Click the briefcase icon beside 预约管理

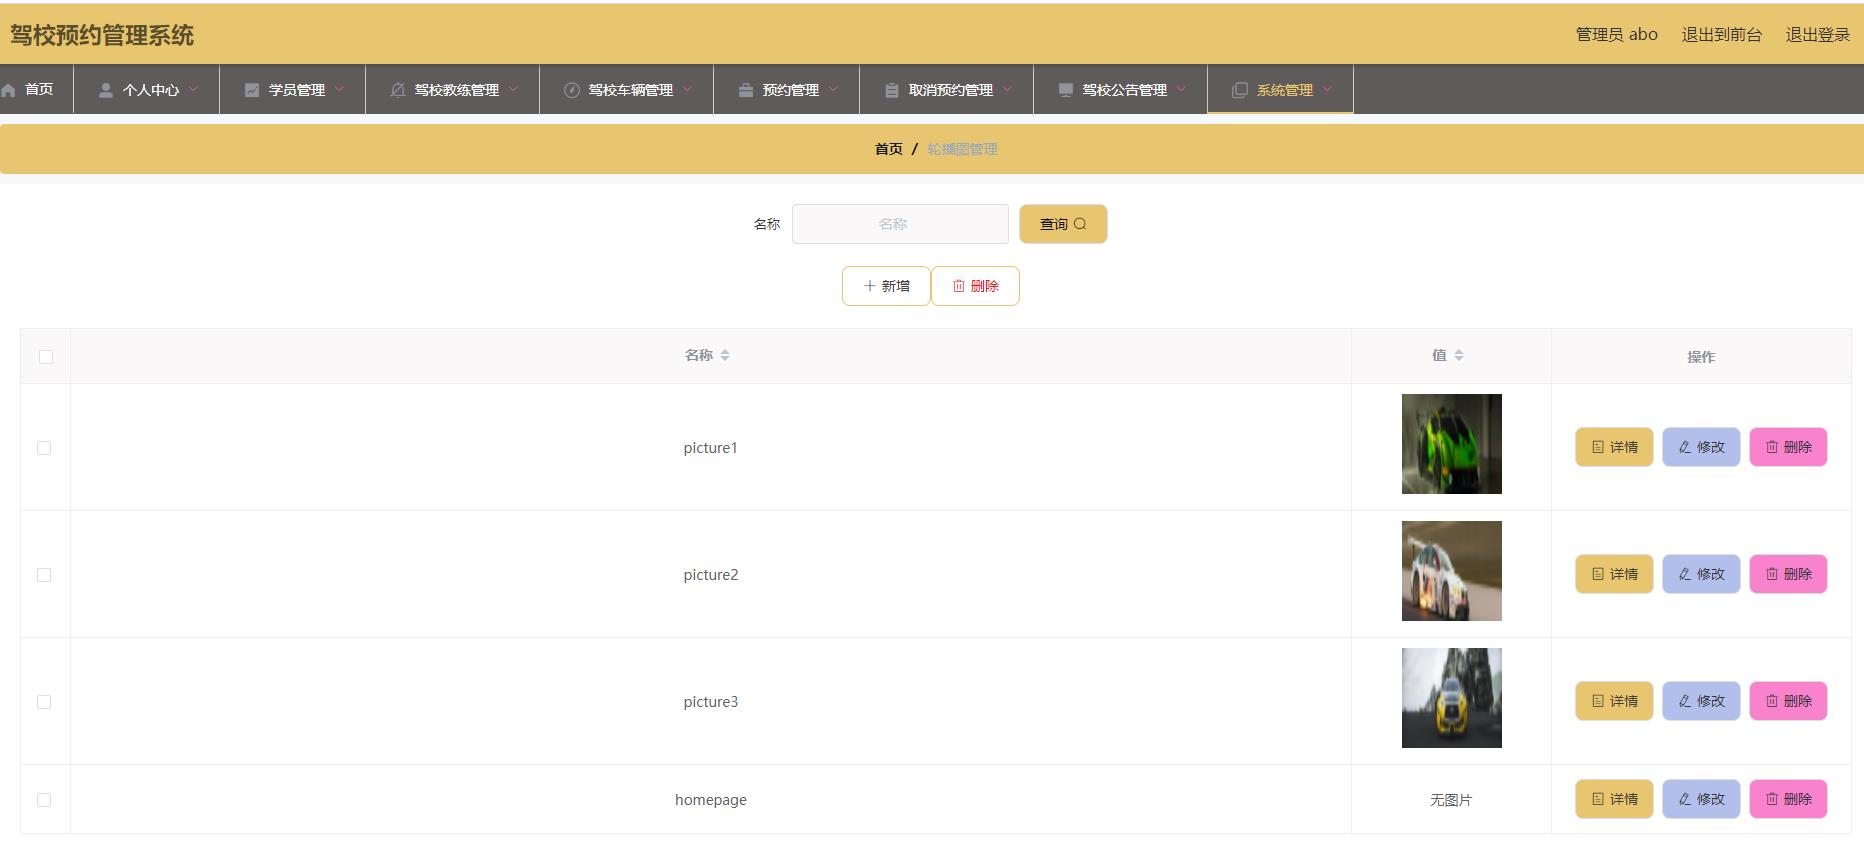746,90
